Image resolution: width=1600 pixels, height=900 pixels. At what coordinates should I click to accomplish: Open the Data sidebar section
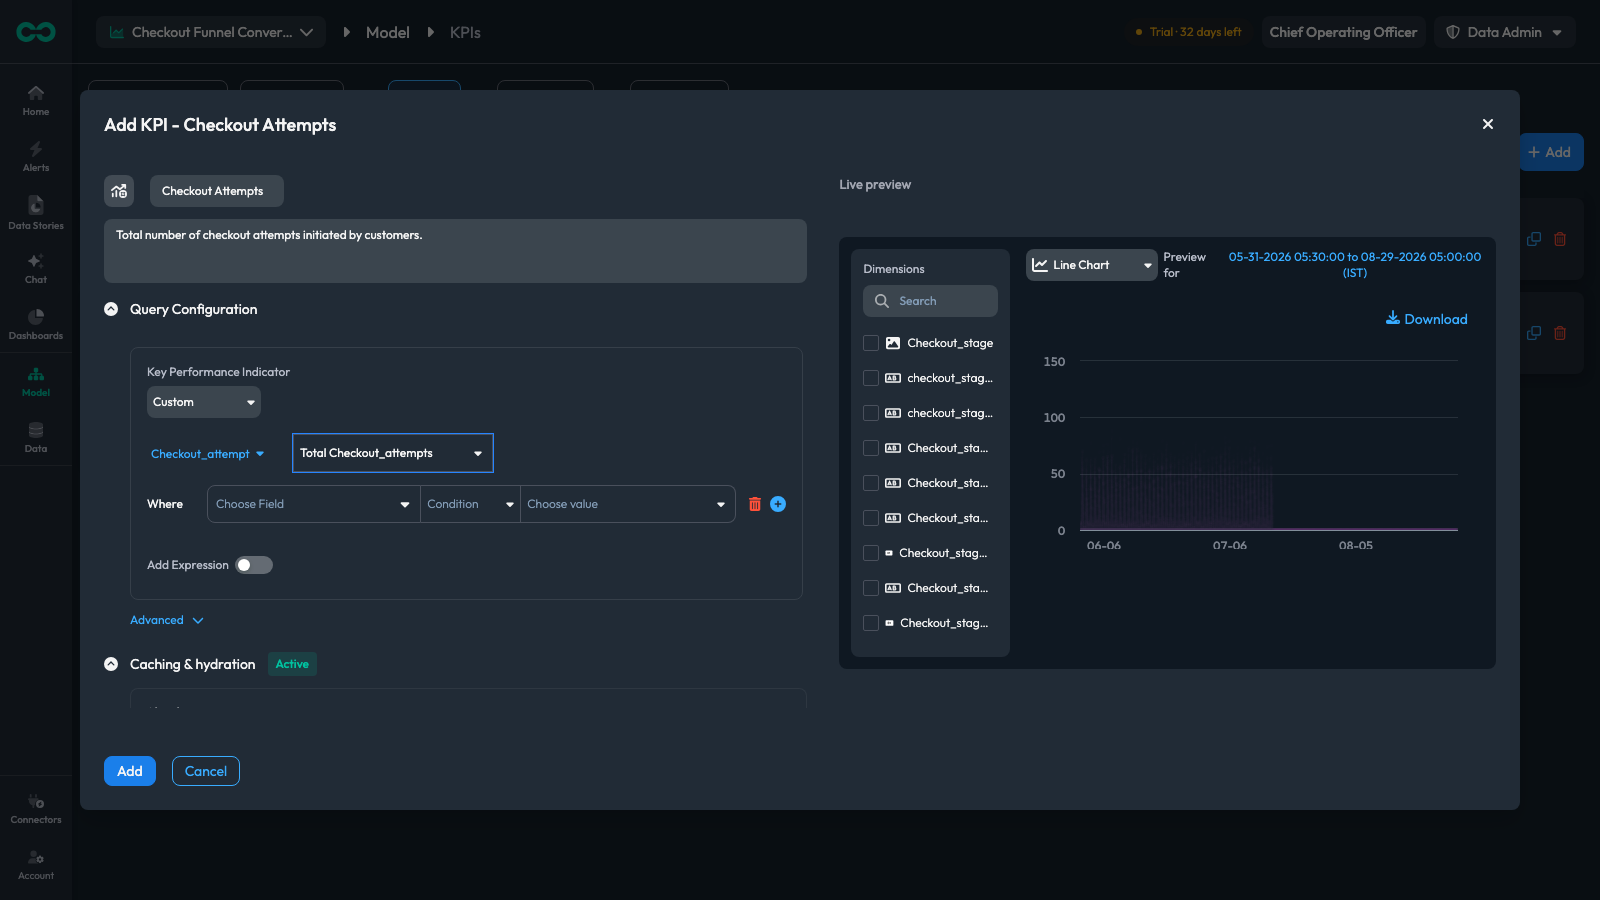(36, 438)
